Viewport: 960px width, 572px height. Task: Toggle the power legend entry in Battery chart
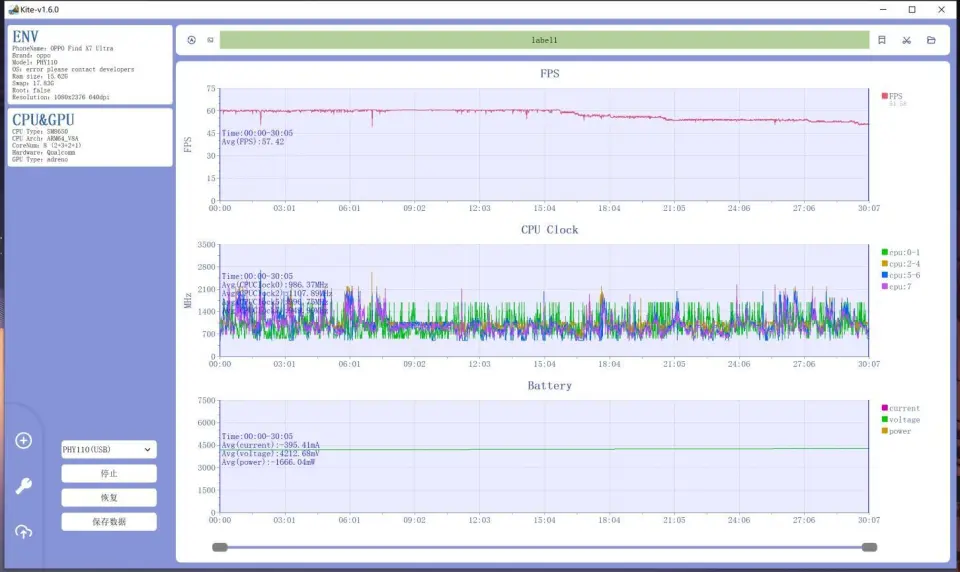click(x=898, y=431)
